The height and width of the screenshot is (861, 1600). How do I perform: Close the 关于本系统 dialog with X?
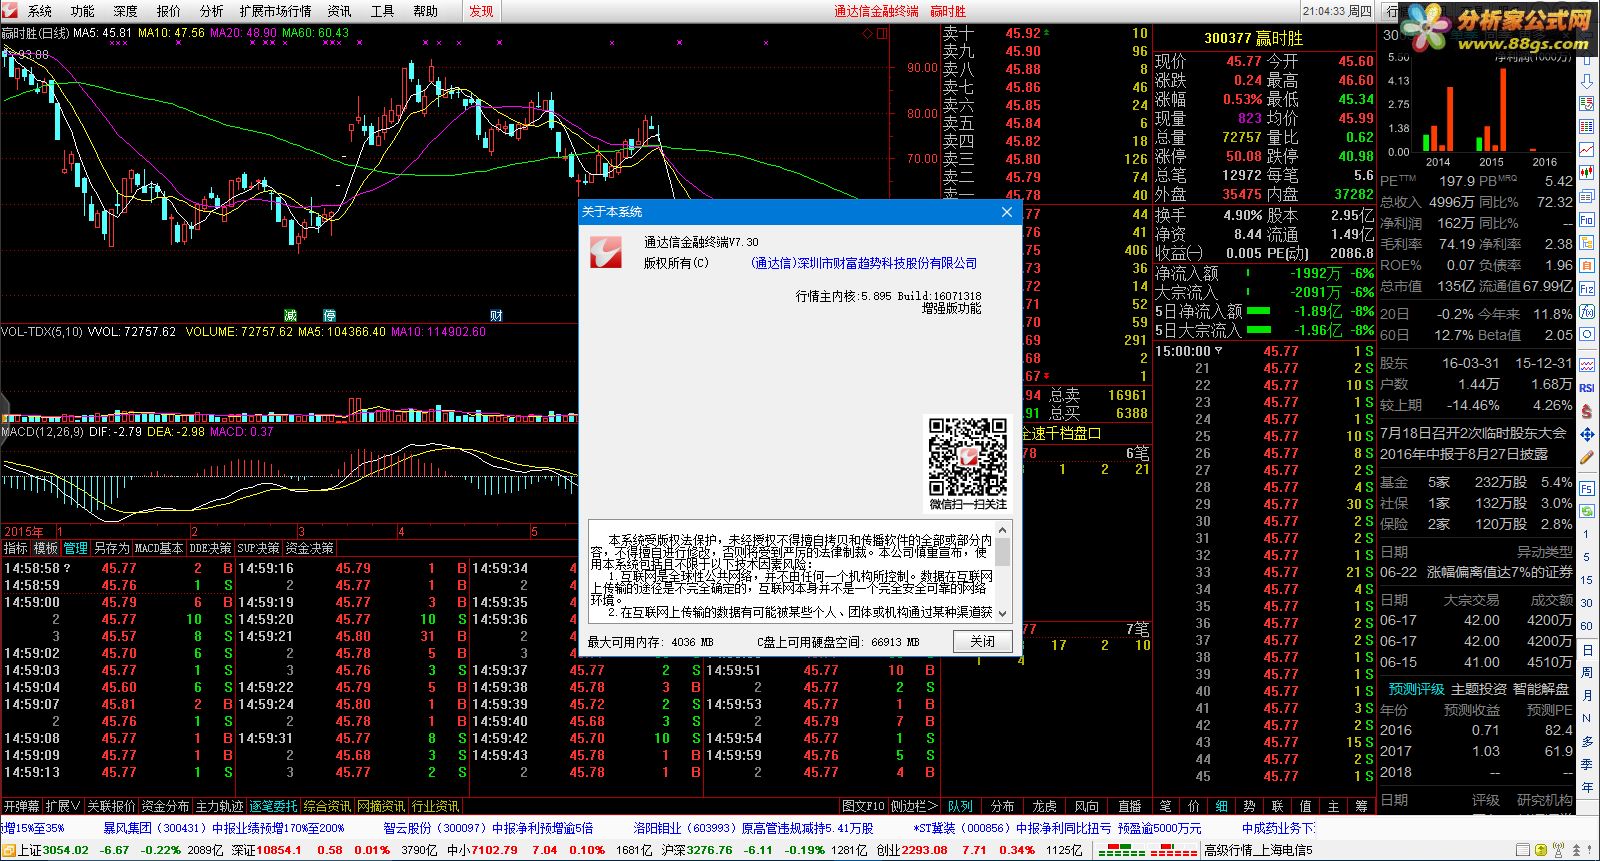(x=1007, y=212)
